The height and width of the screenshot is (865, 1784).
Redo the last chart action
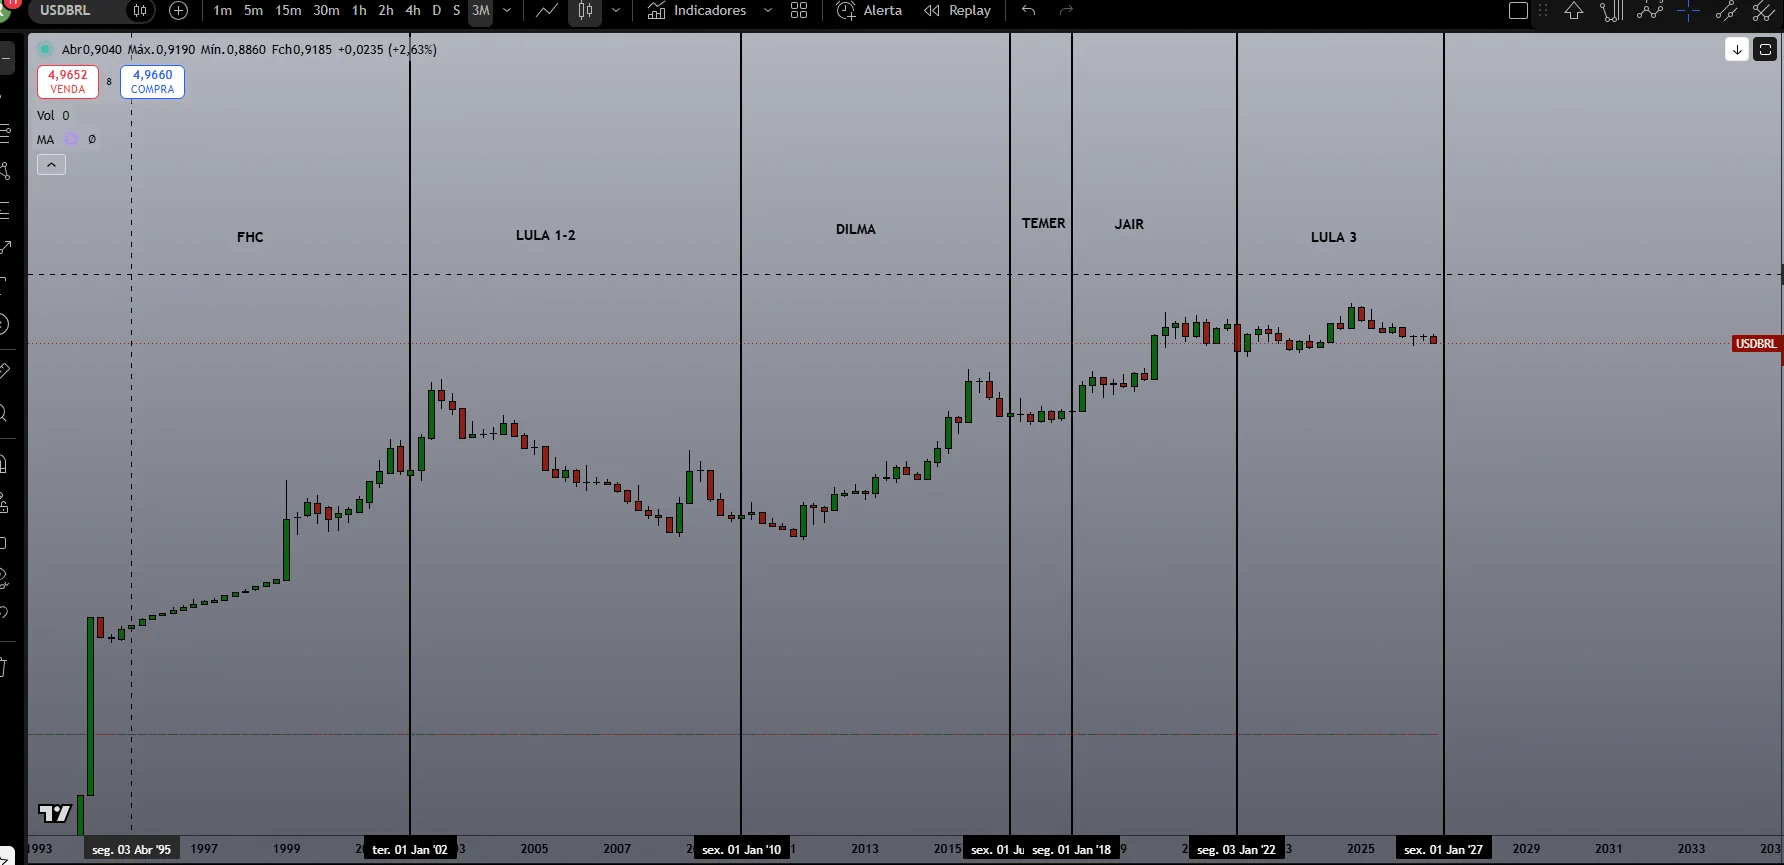coord(1066,11)
